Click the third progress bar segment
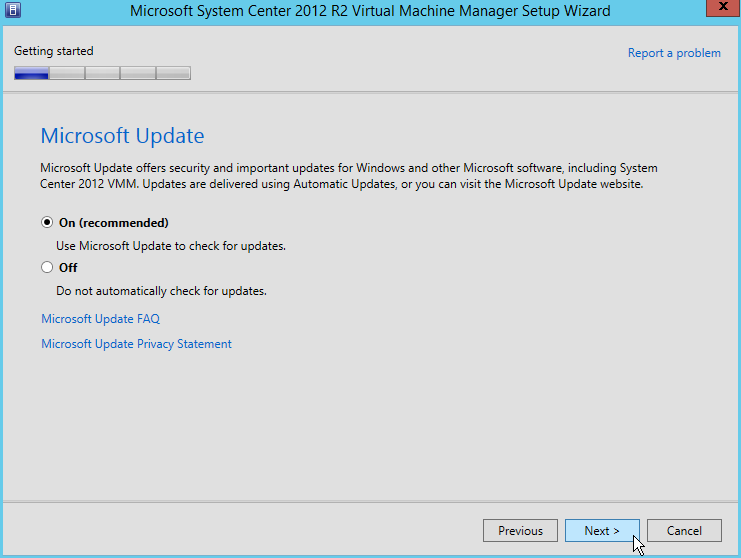This screenshot has width=741, height=558. click(102, 73)
